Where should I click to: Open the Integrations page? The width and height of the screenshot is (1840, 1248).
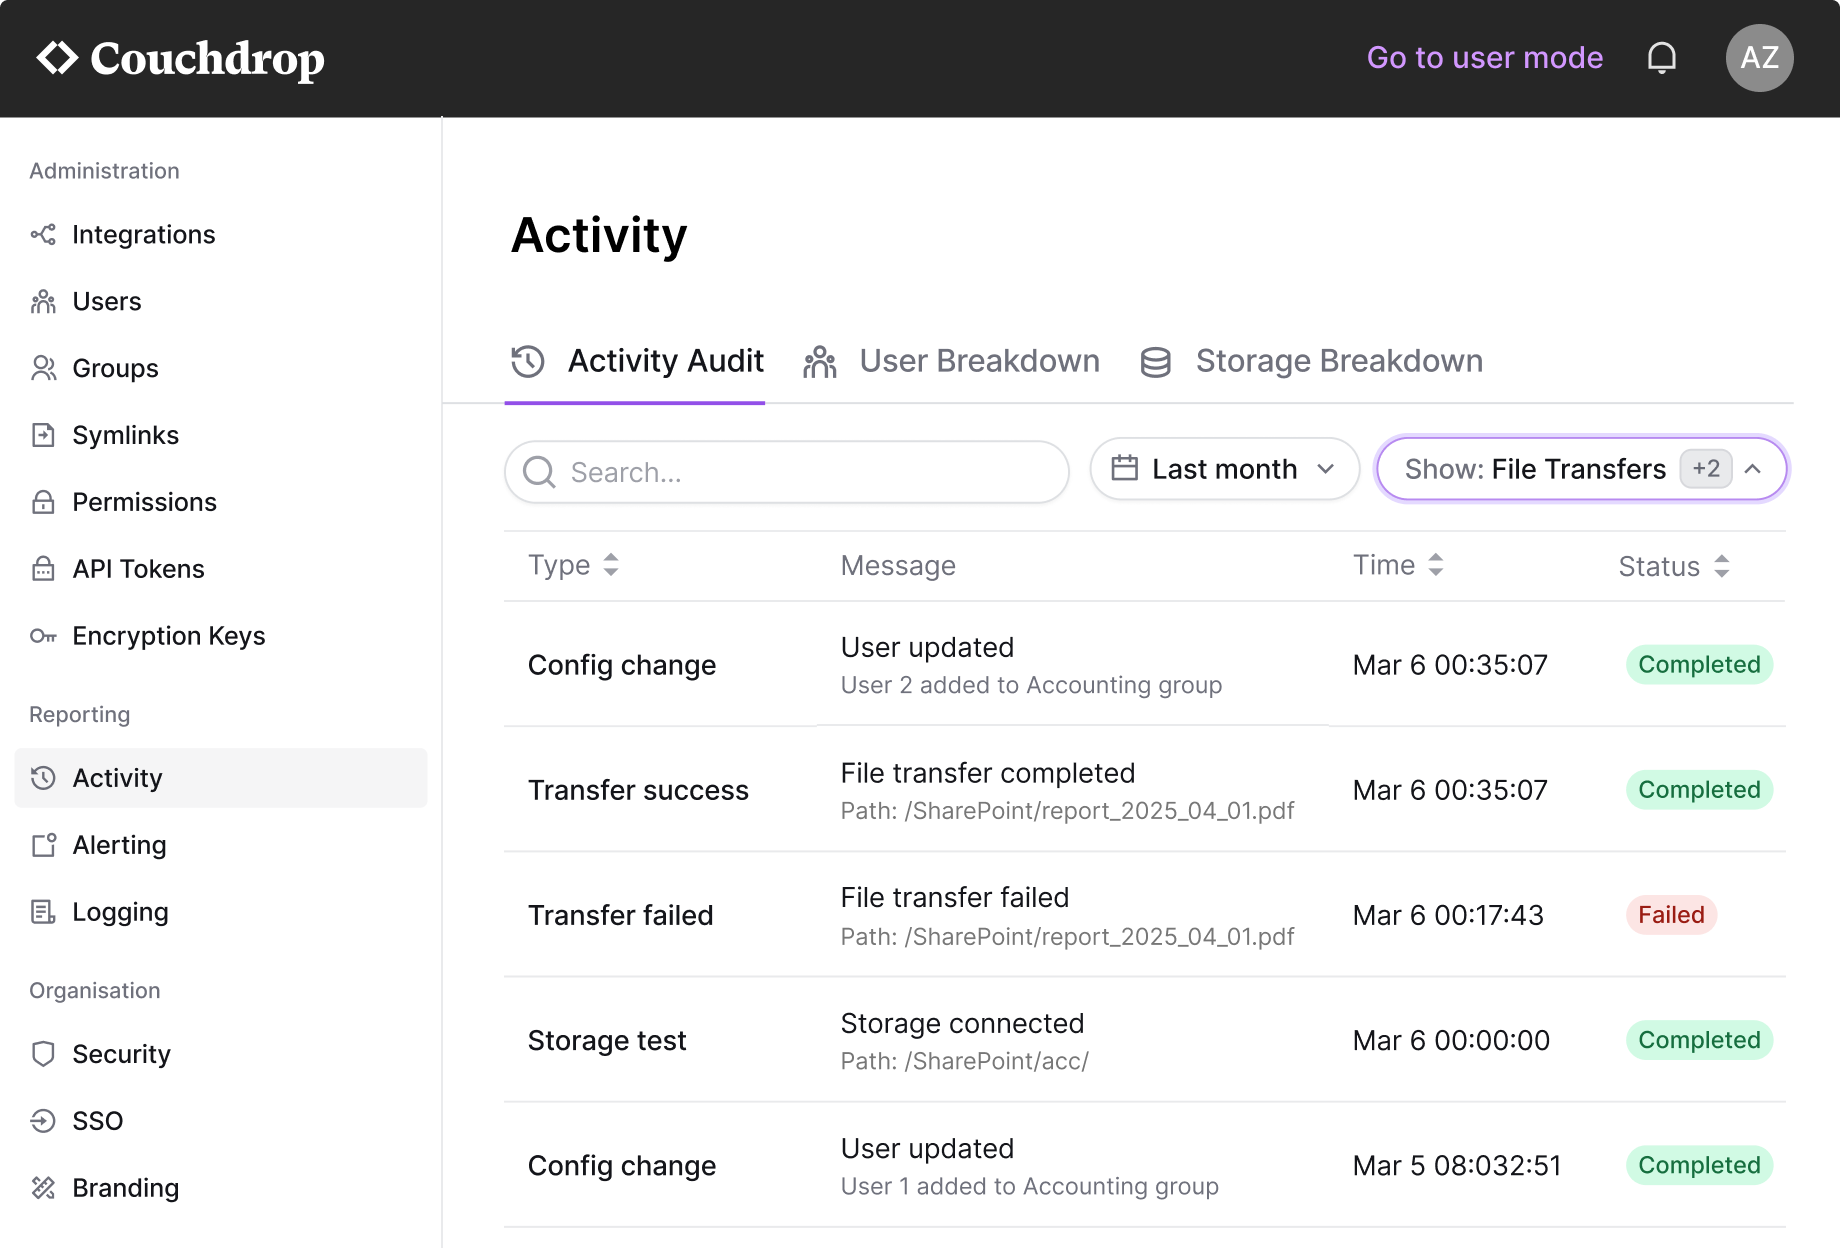pos(143,234)
